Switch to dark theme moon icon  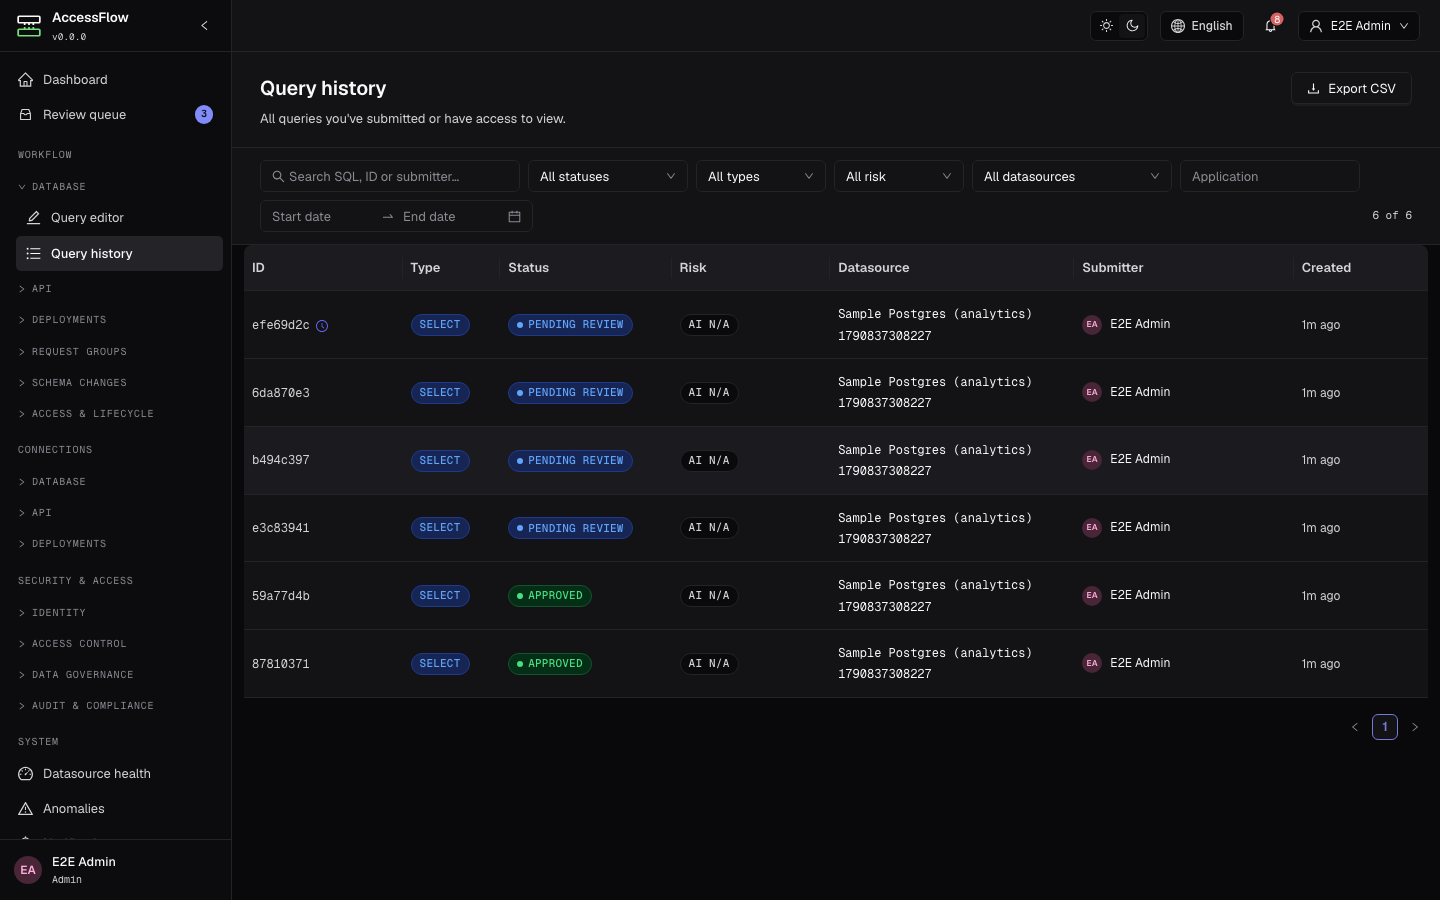pos(1133,26)
